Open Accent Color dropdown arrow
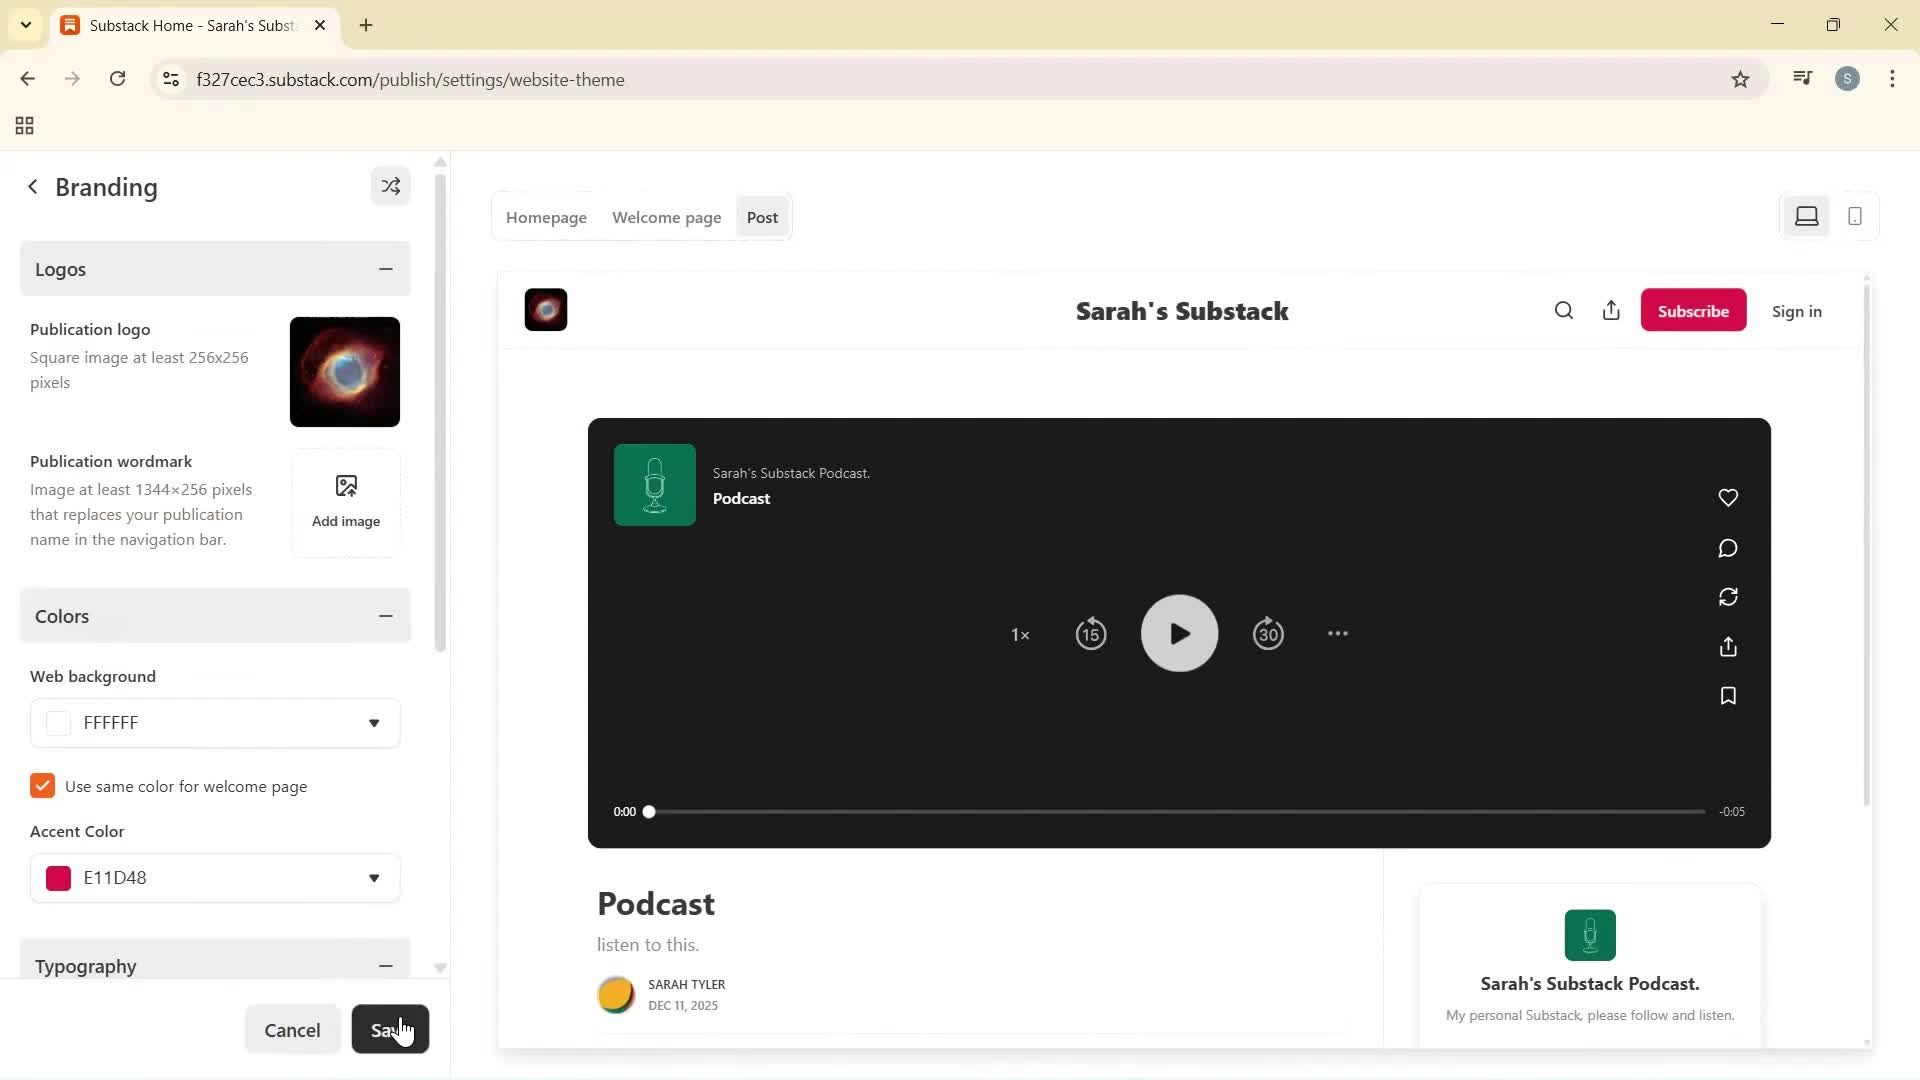Screen dimensions: 1920x1080 373,878
